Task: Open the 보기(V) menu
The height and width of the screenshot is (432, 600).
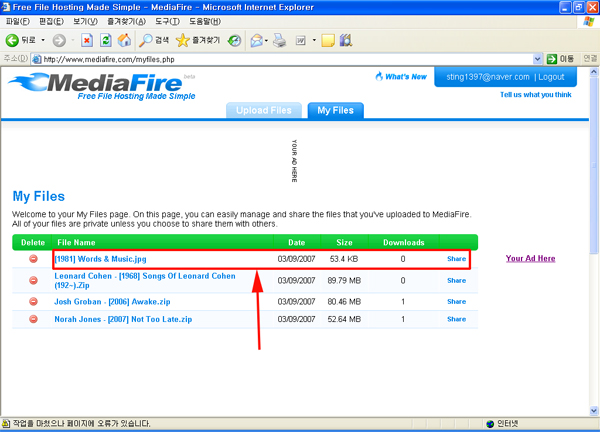Action: pyautogui.click(x=85, y=21)
